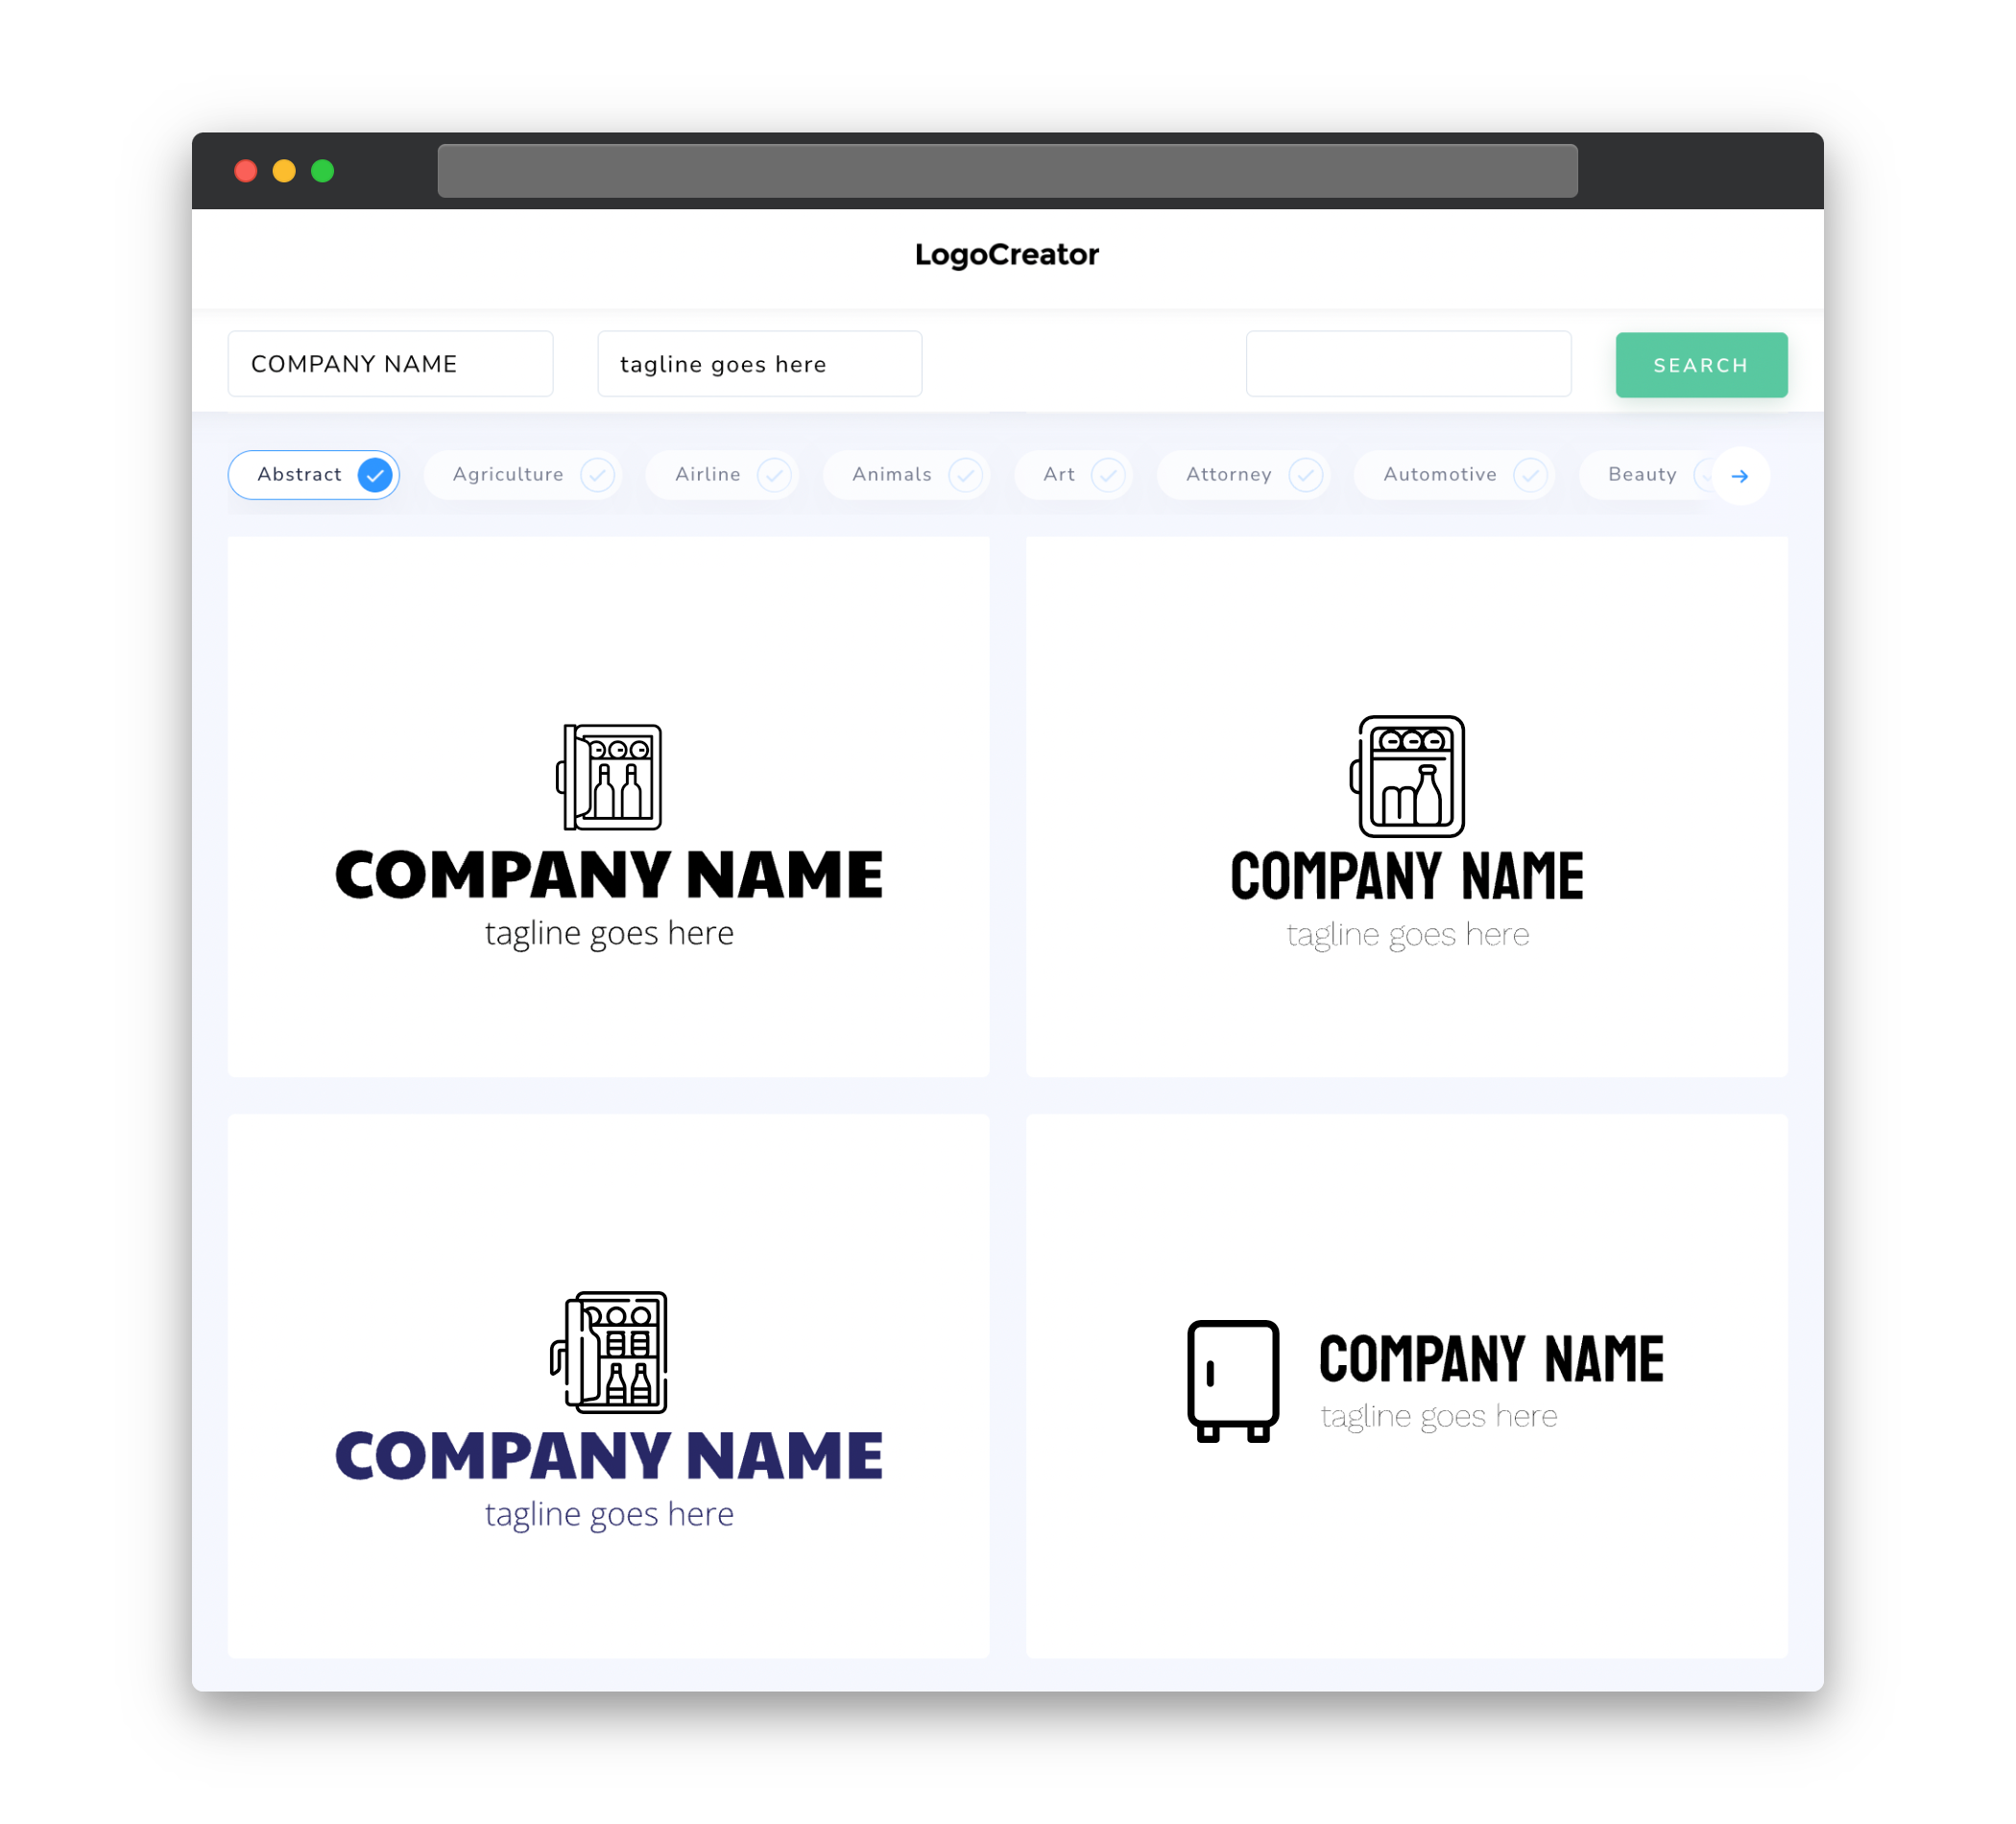Open the Attorney category filter dropdown
The image size is (2016, 1824).
pos(1247,474)
